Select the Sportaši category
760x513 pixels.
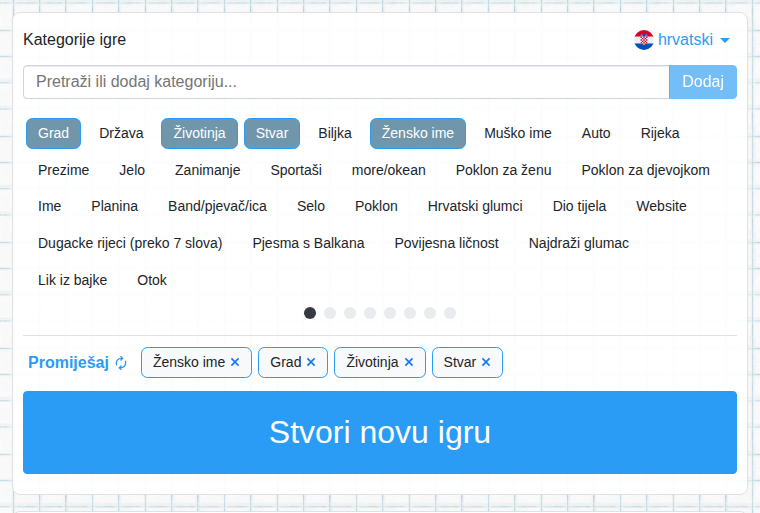point(296,170)
